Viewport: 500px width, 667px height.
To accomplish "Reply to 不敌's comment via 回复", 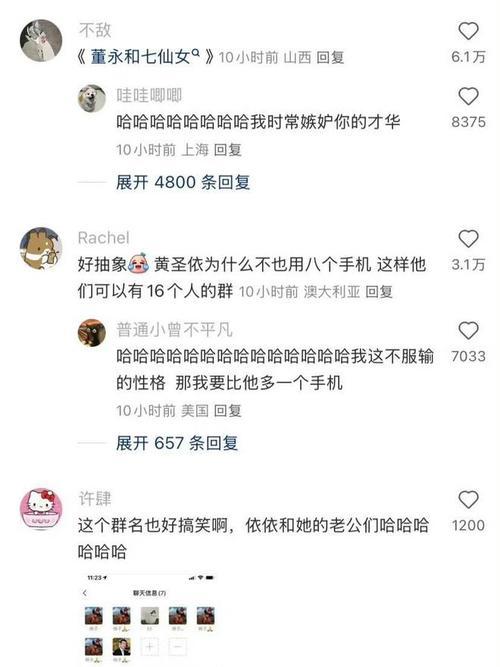I will click(330, 57).
